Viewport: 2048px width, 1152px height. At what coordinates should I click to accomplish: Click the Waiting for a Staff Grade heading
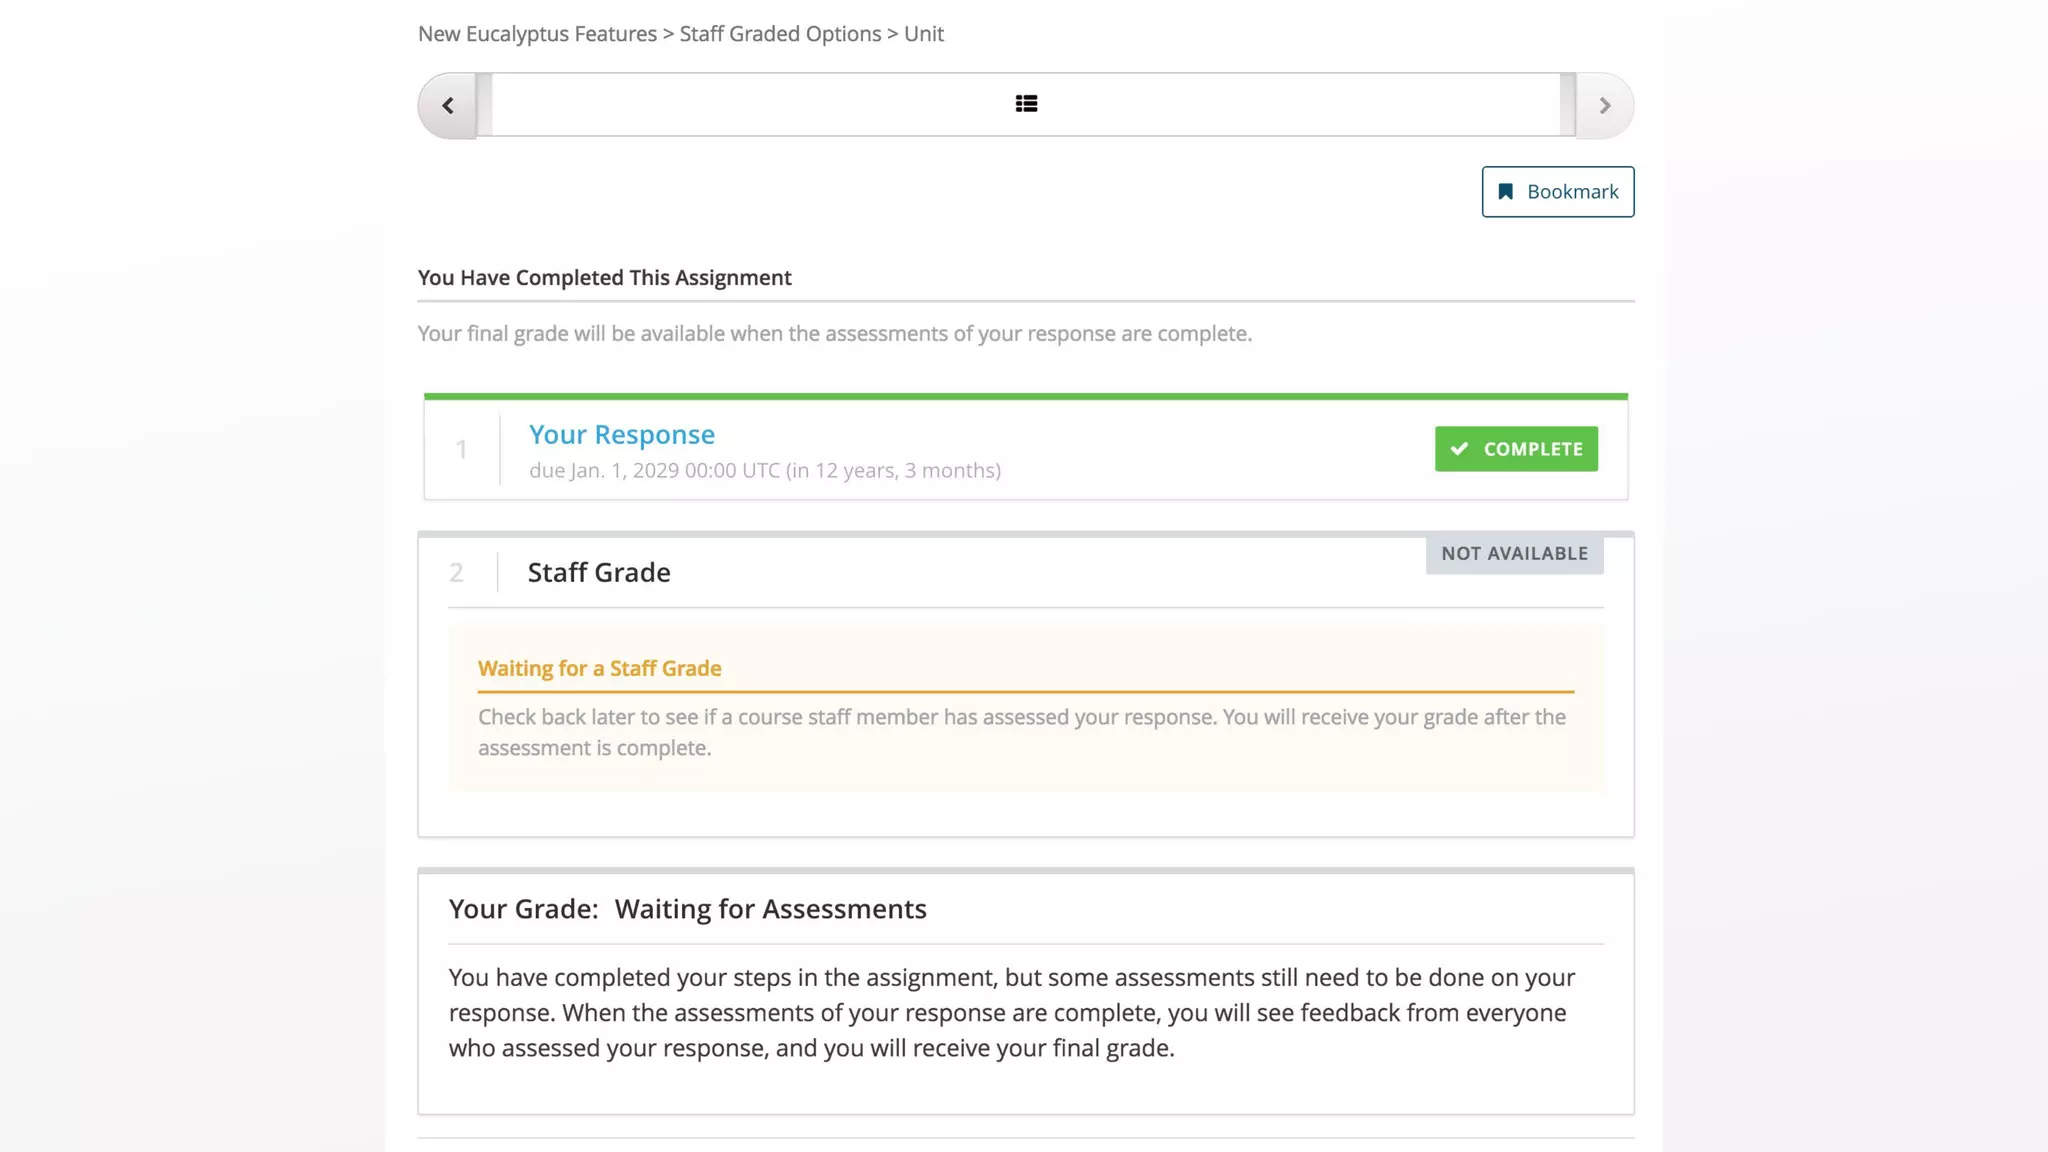[599, 669]
